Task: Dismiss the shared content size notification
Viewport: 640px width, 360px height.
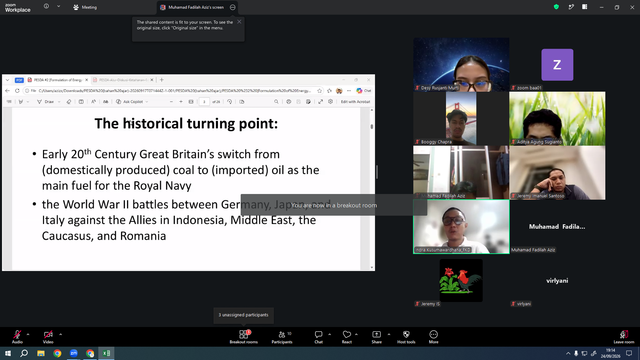Action: 239,22
